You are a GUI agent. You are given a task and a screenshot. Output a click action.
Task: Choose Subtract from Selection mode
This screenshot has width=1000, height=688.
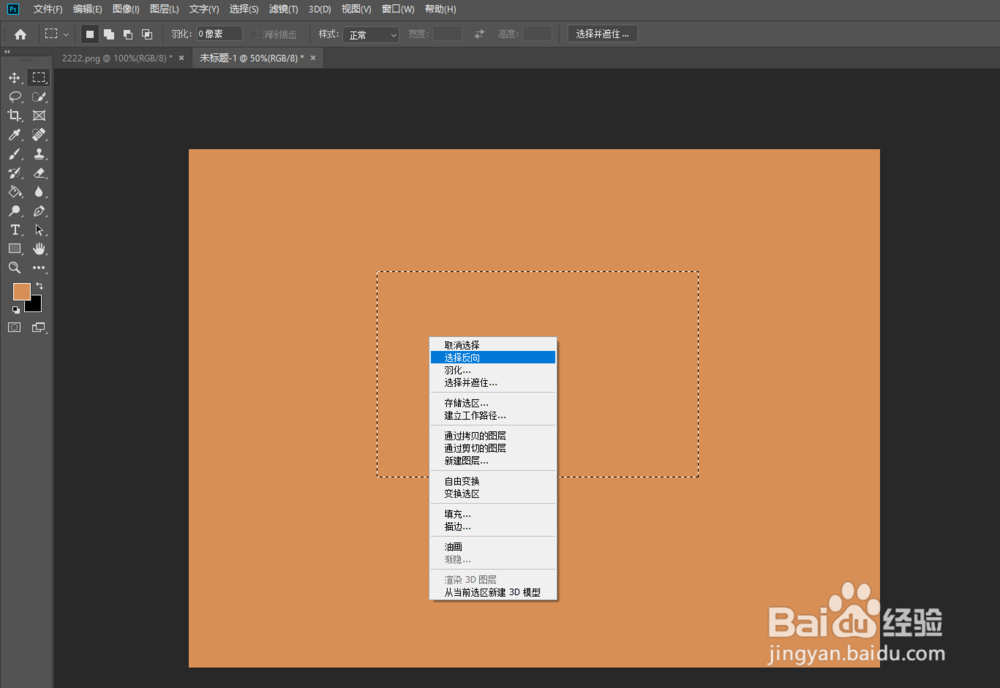(x=128, y=34)
